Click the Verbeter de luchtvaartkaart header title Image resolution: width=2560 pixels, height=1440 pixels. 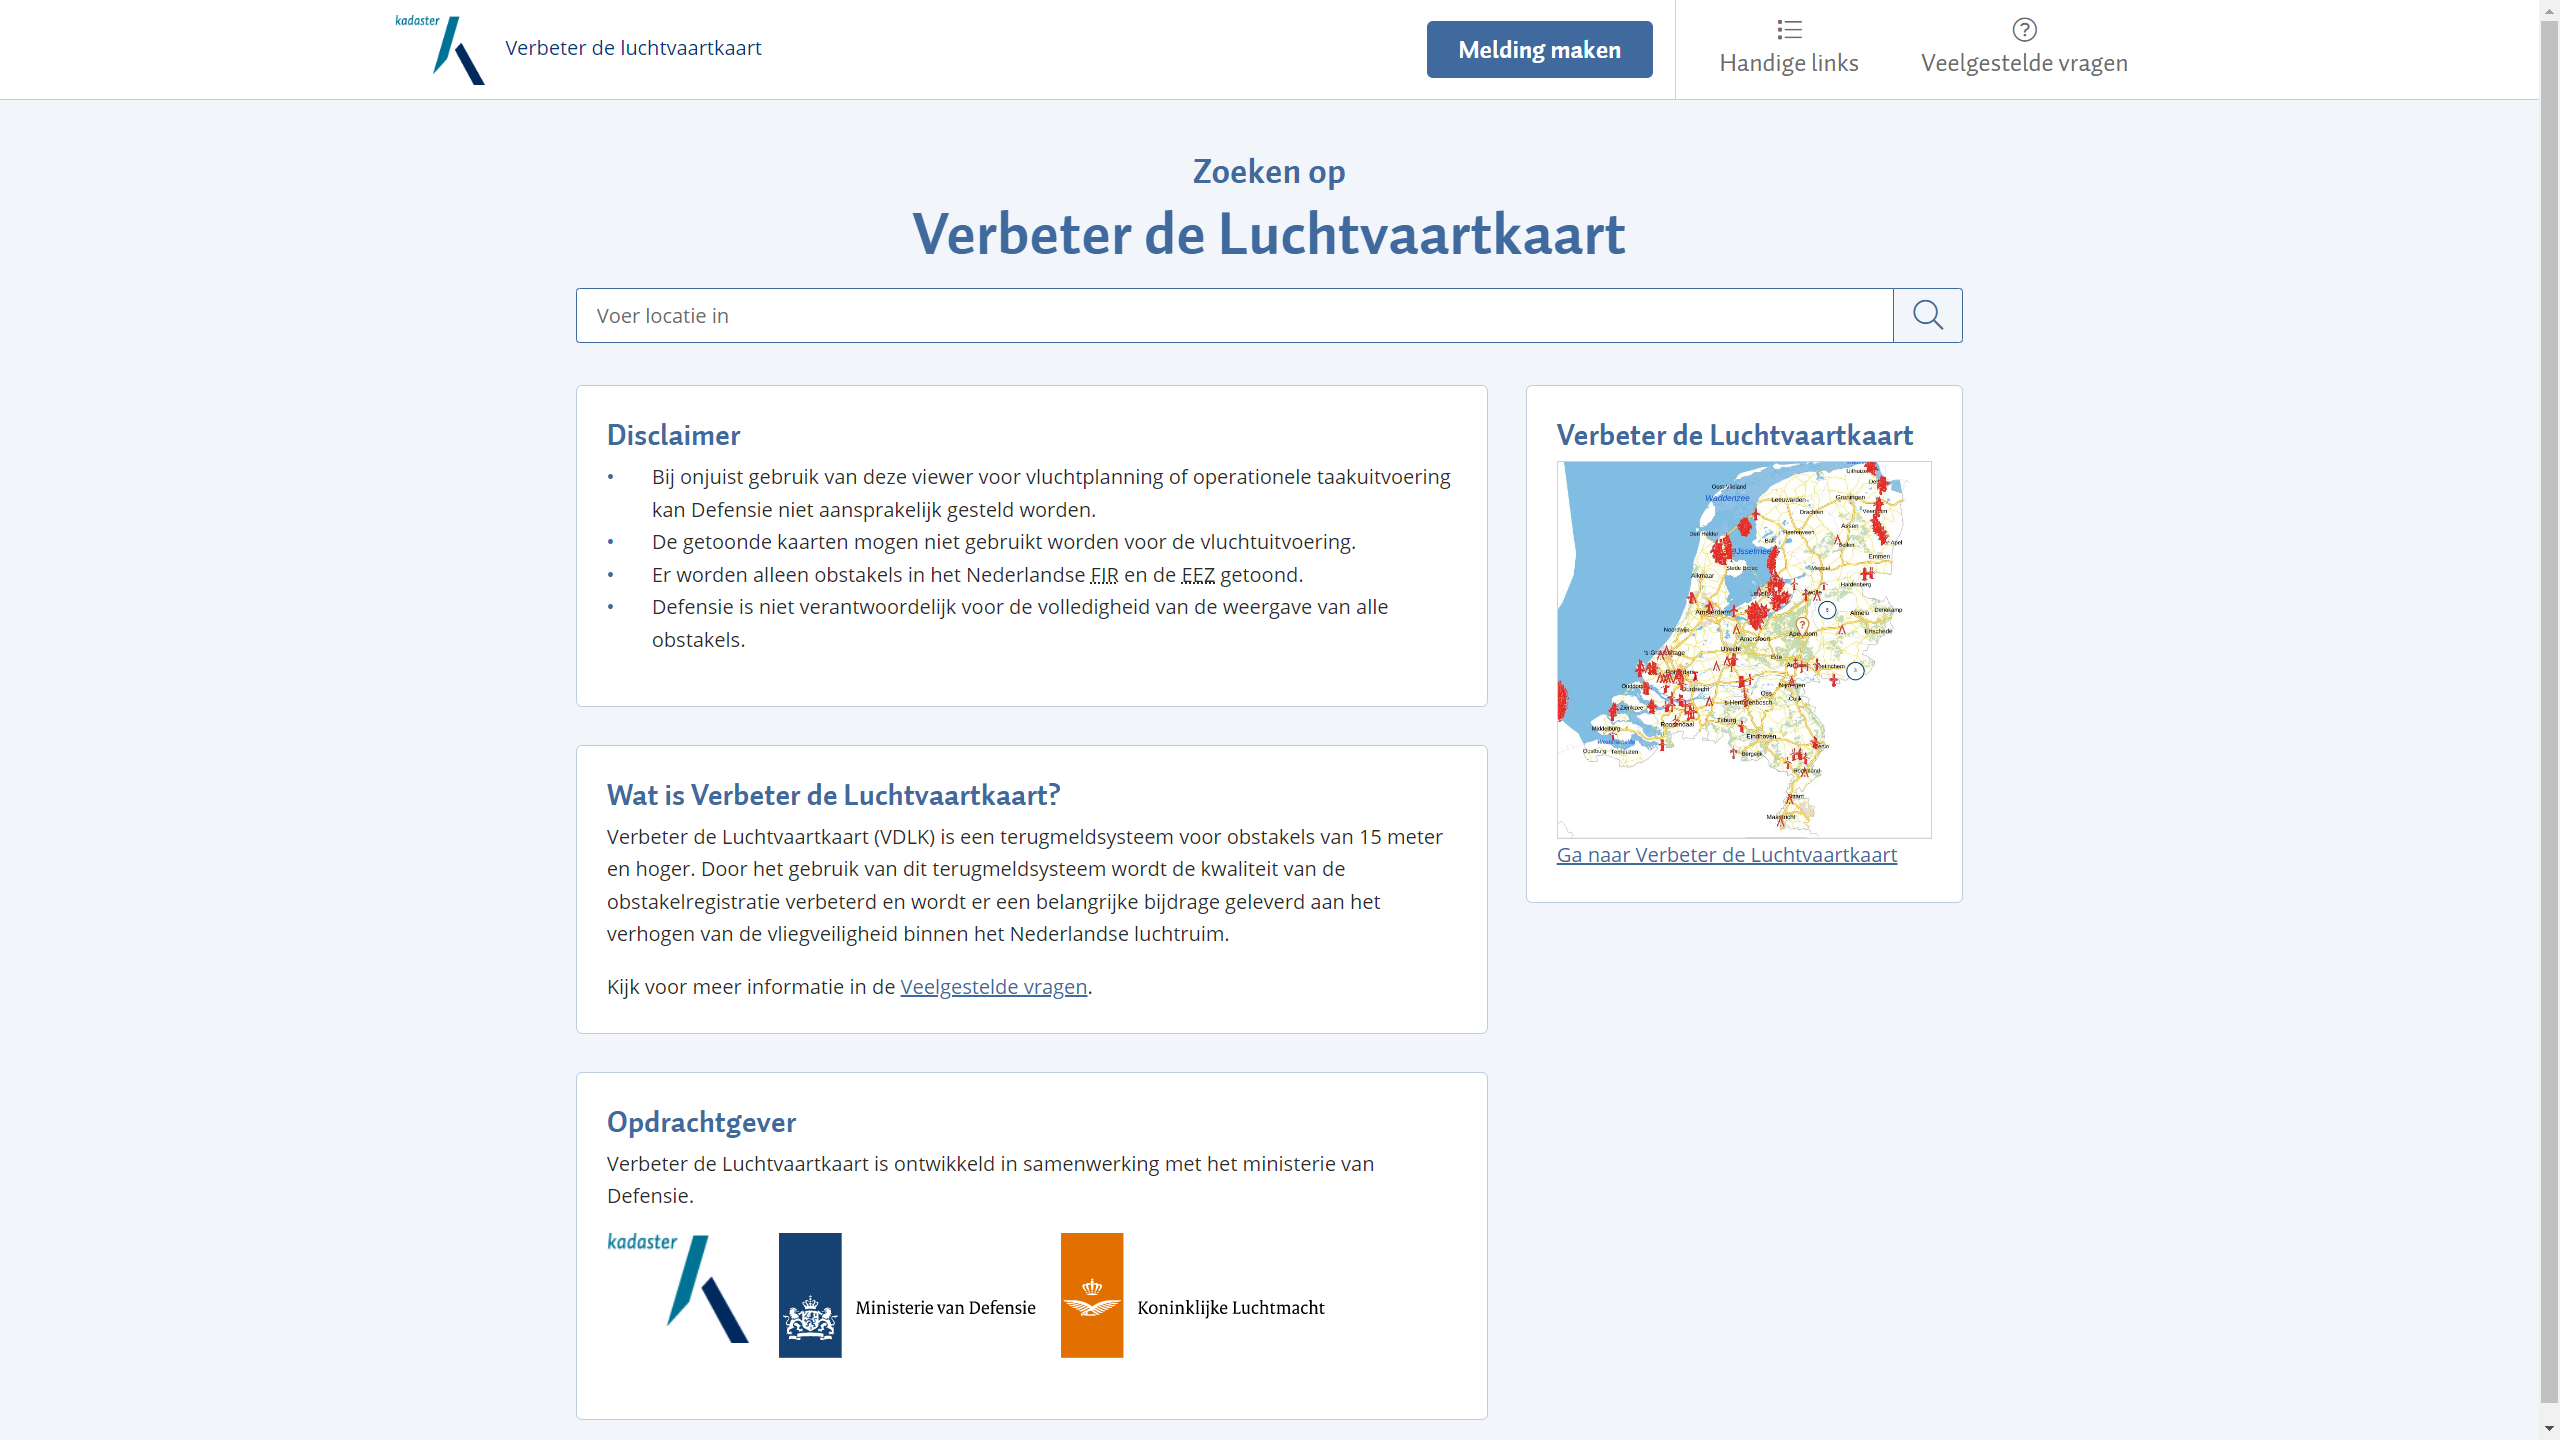(633, 48)
